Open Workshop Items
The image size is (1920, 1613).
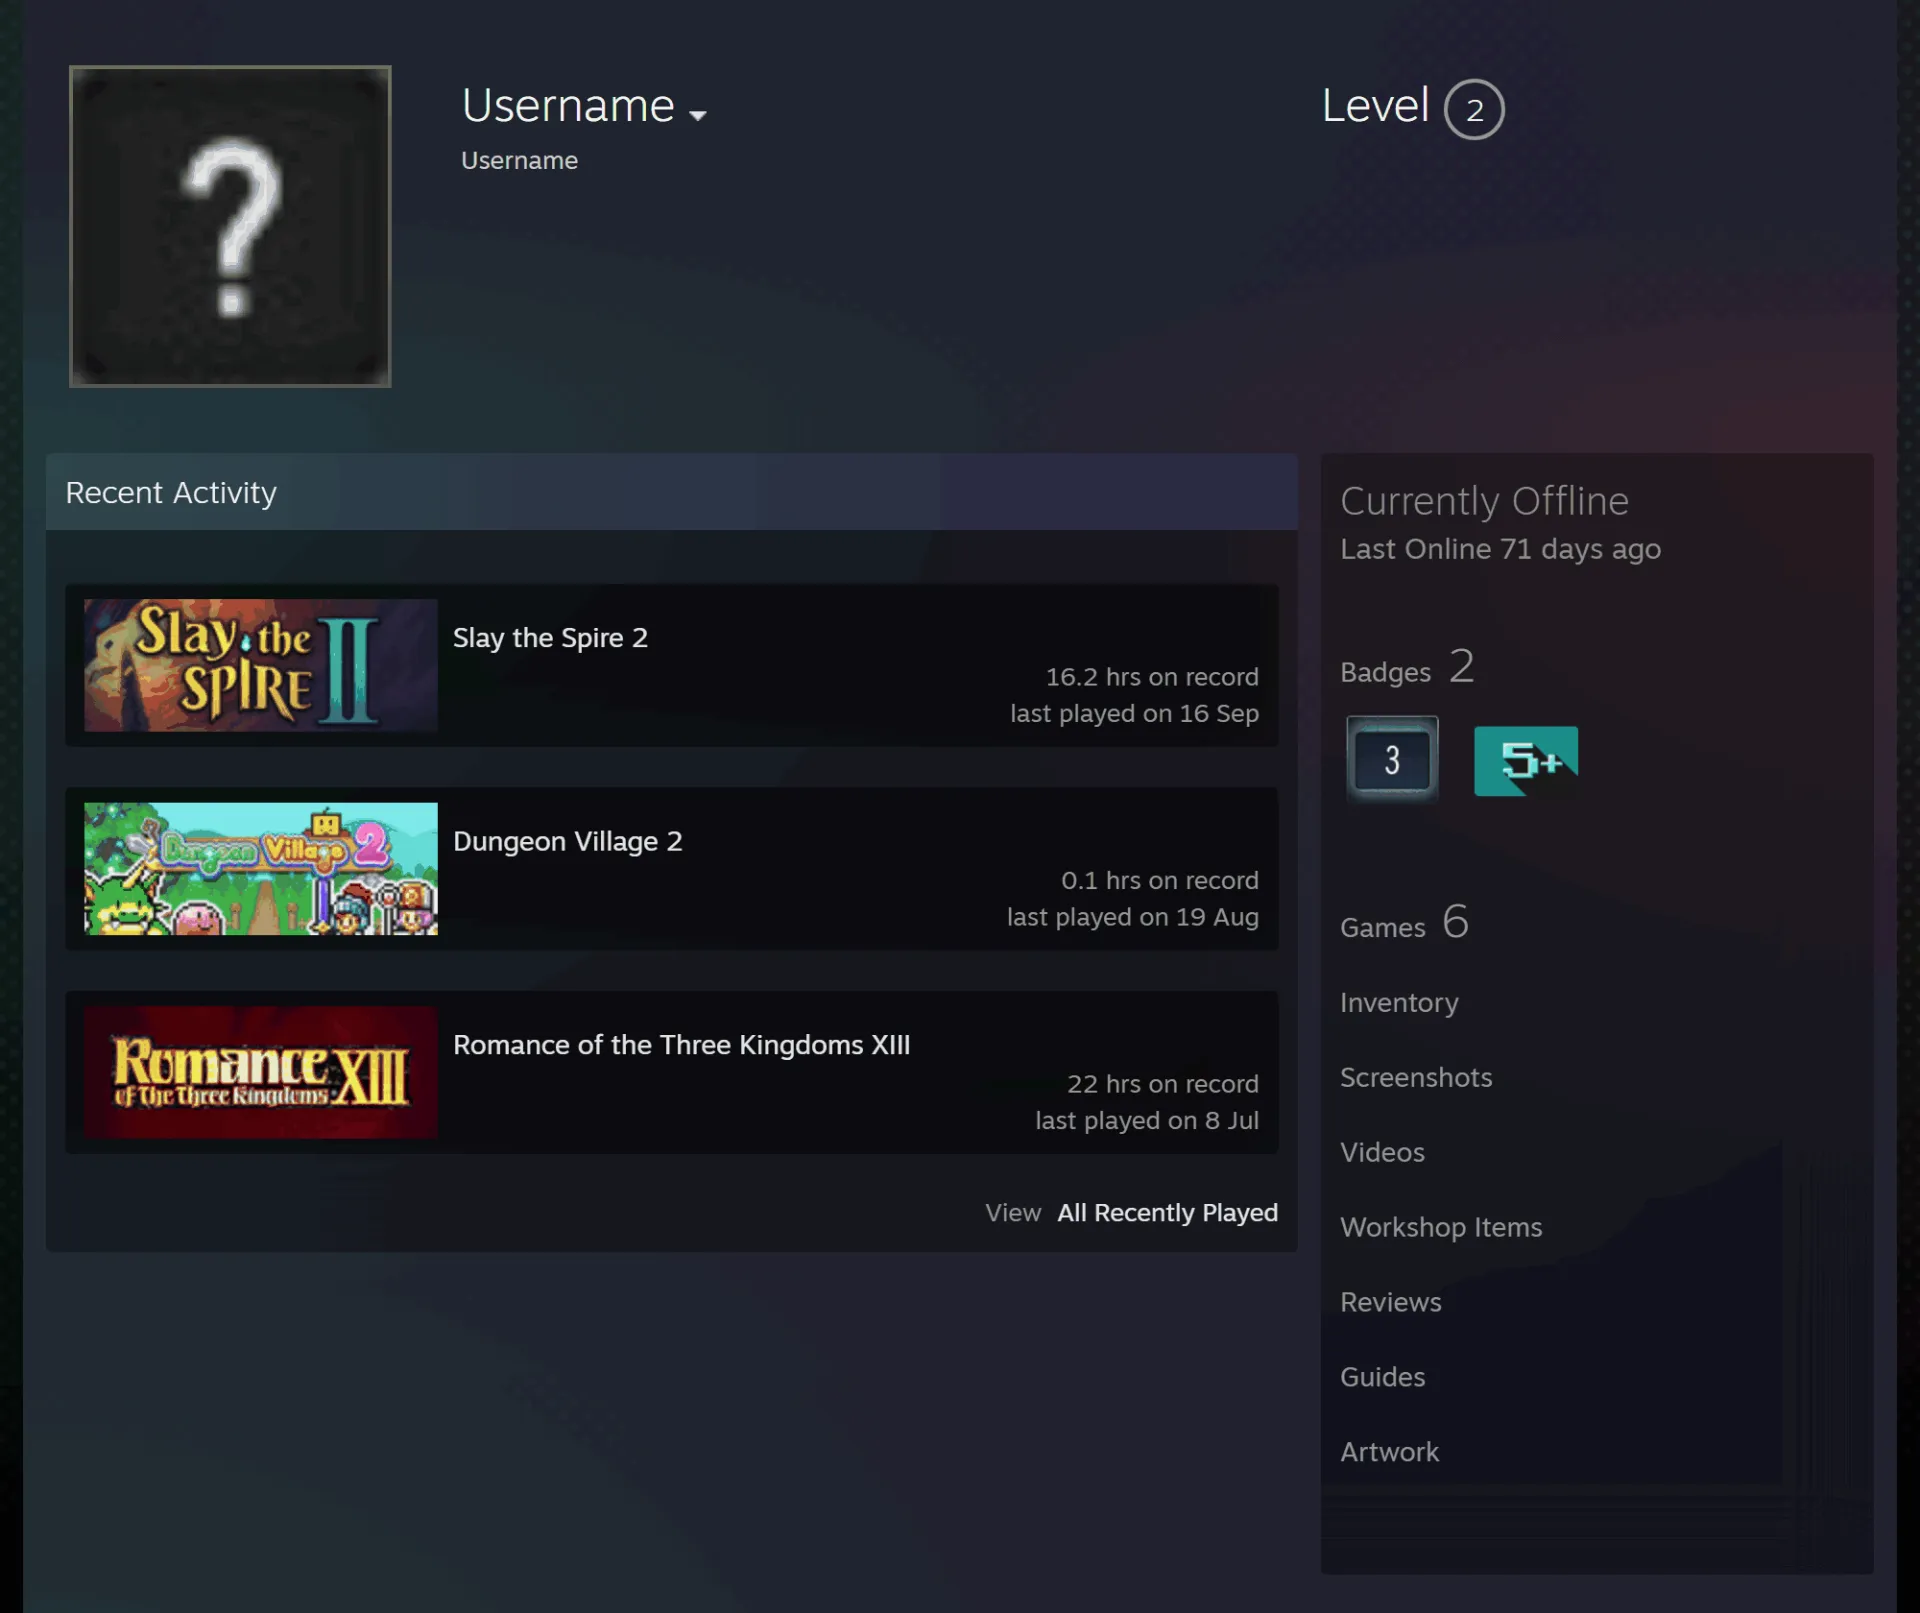(1441, 1227)
